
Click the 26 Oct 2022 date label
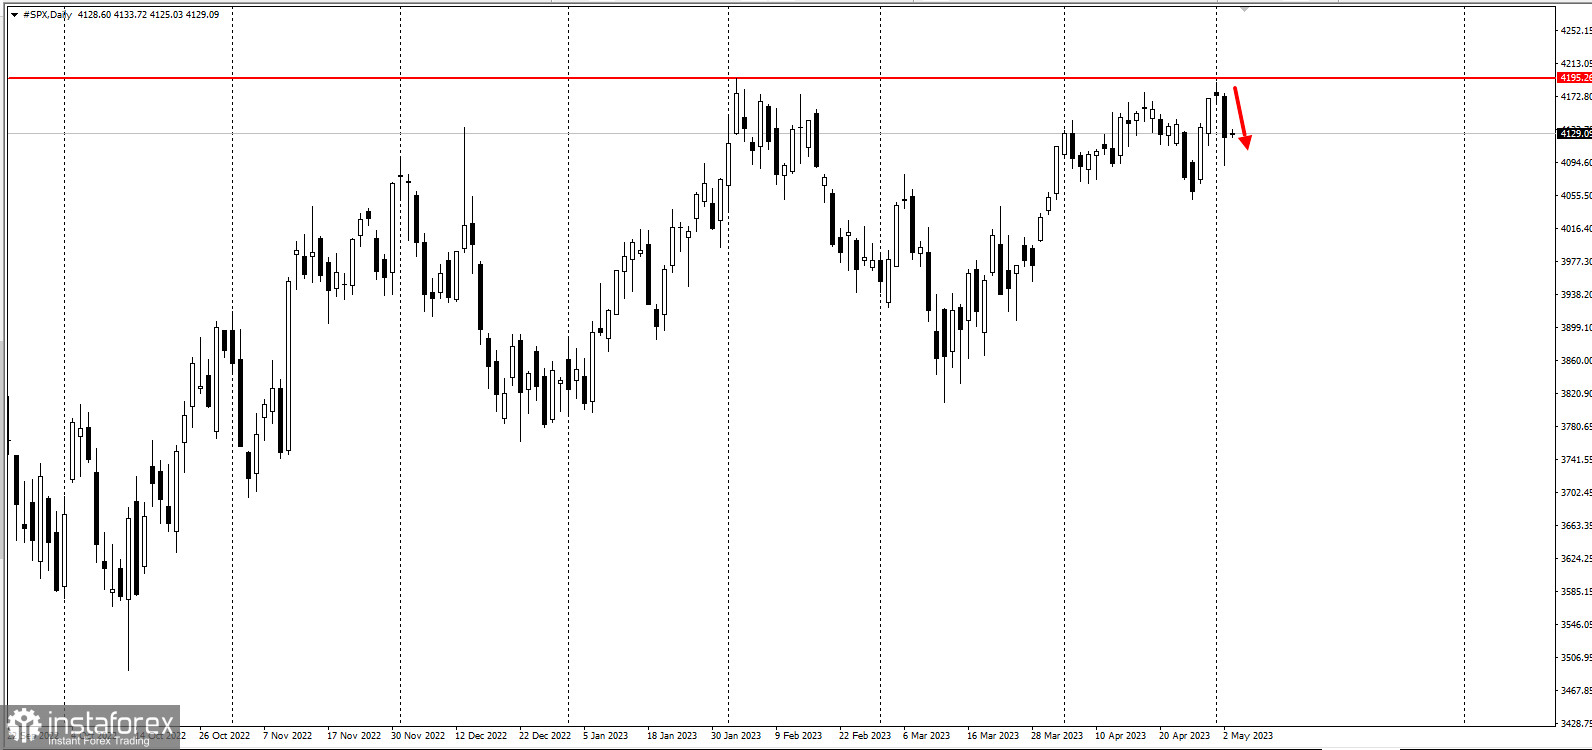pos(224,736)
